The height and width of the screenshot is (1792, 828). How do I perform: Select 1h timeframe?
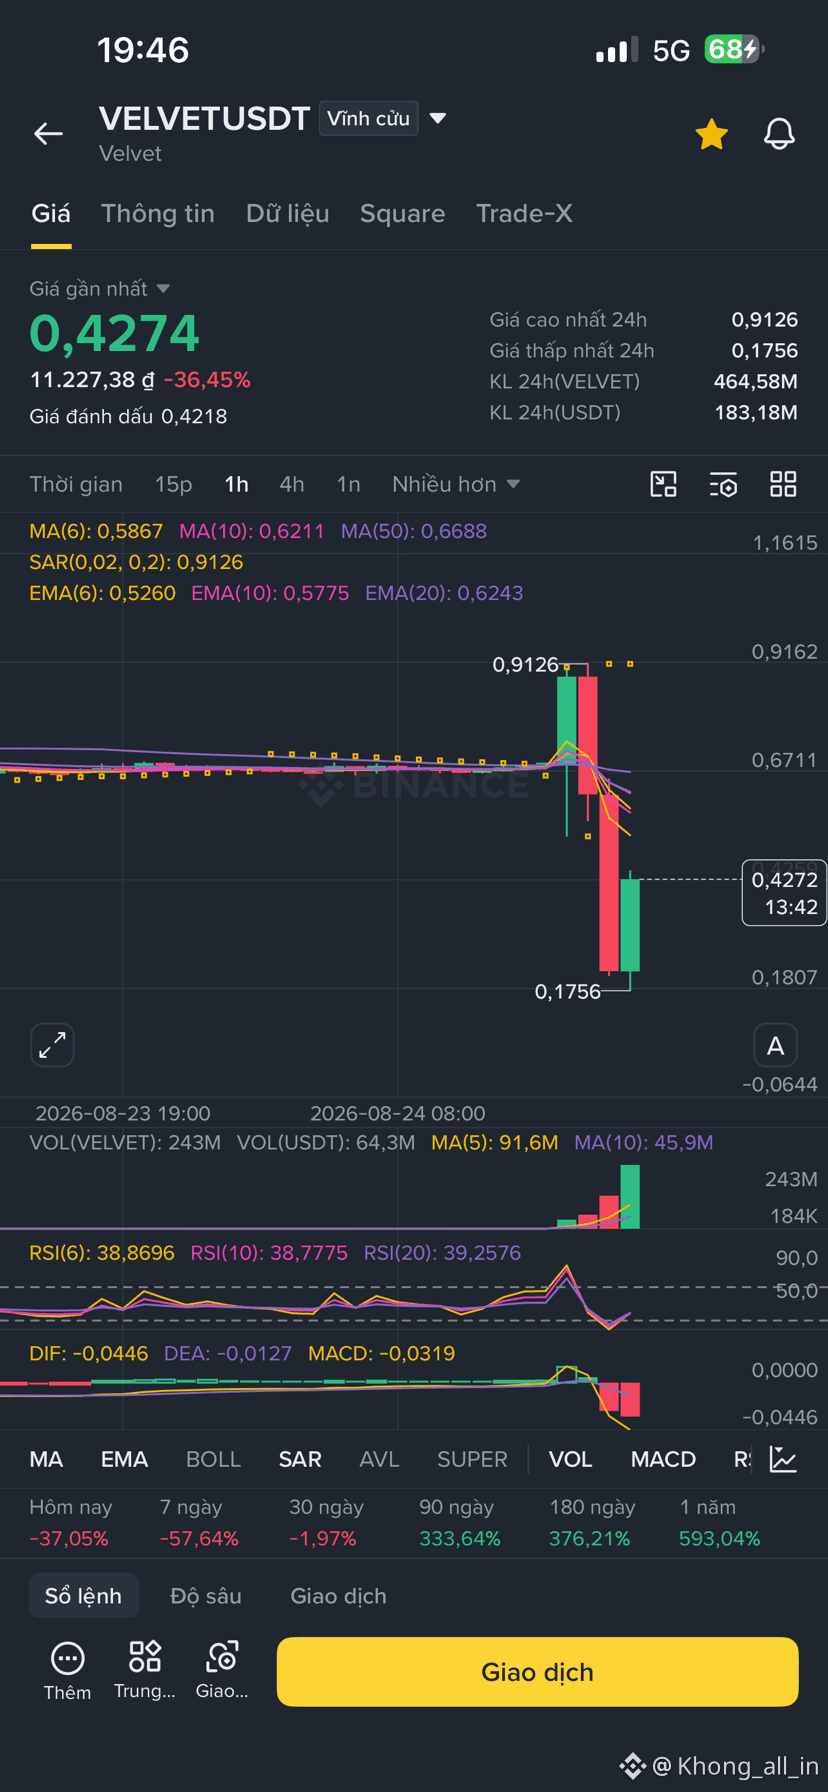pos(236,485)
